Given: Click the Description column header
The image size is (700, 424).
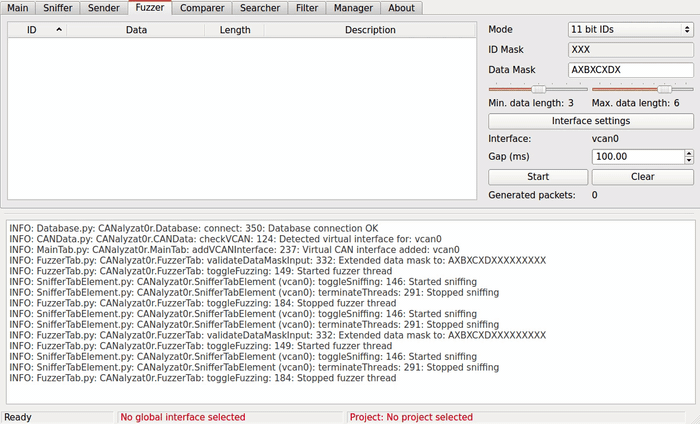Looking at the screenshot, I should click(x=370, y=30).
